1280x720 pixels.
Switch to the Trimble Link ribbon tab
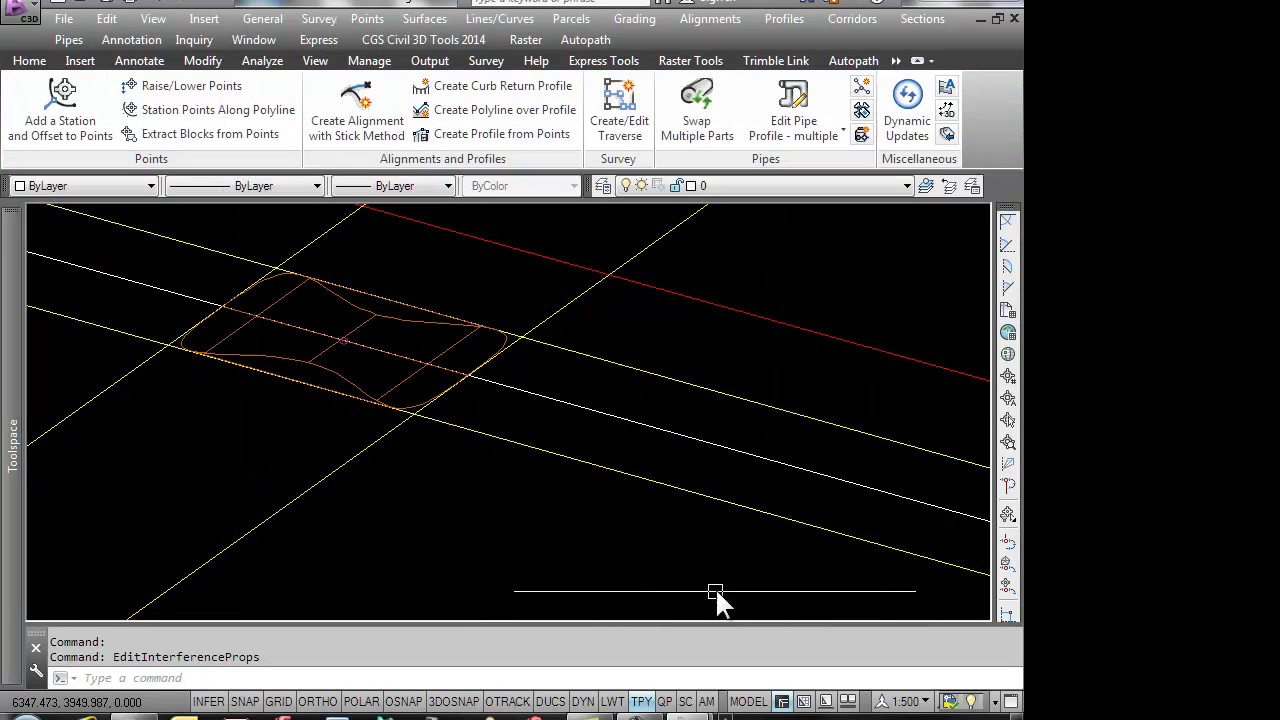point(775,61)
